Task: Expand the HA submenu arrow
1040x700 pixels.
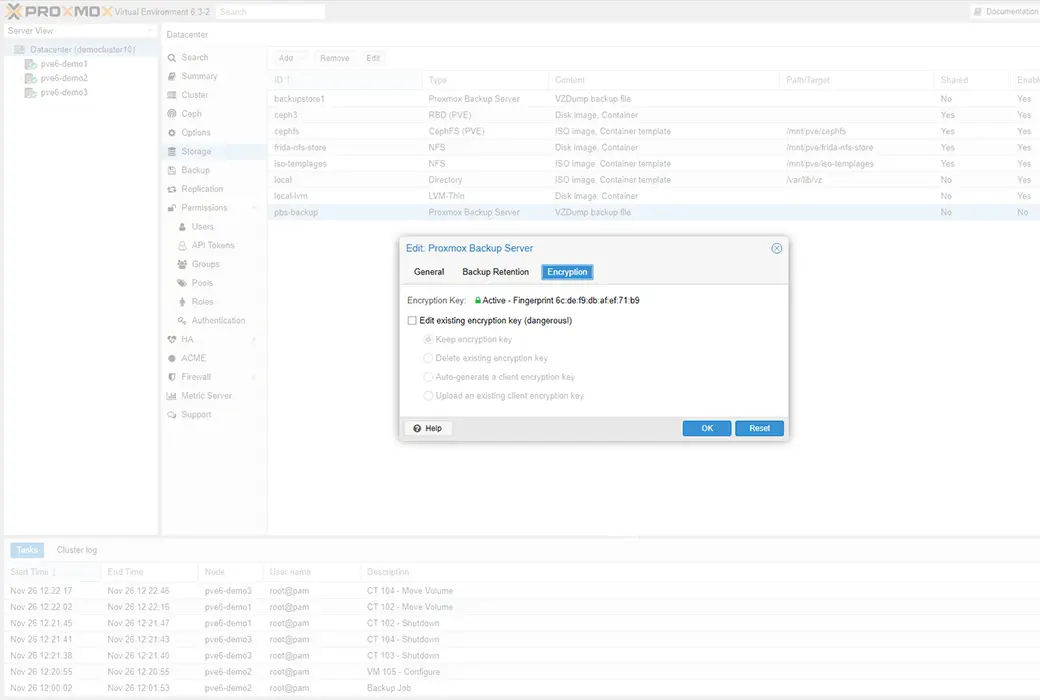Action: [254, 339]
